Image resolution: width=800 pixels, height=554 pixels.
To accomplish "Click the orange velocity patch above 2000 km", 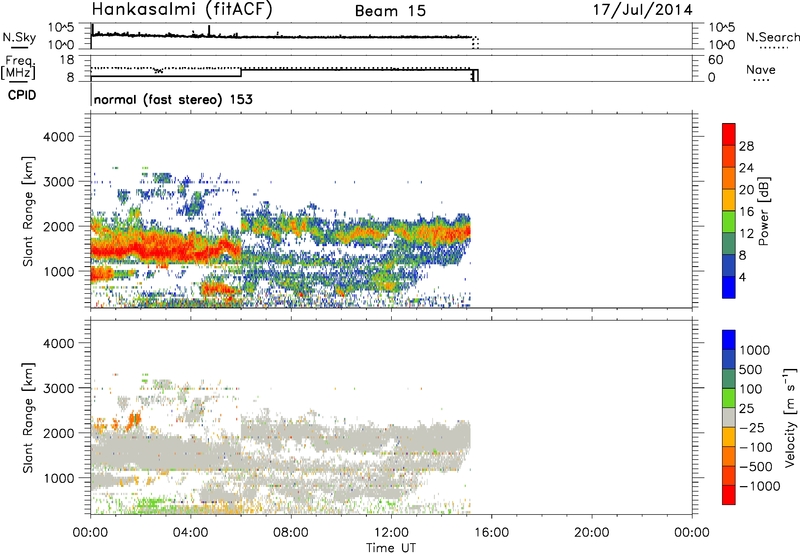I will pyautogui.click(x=134, y=421).
